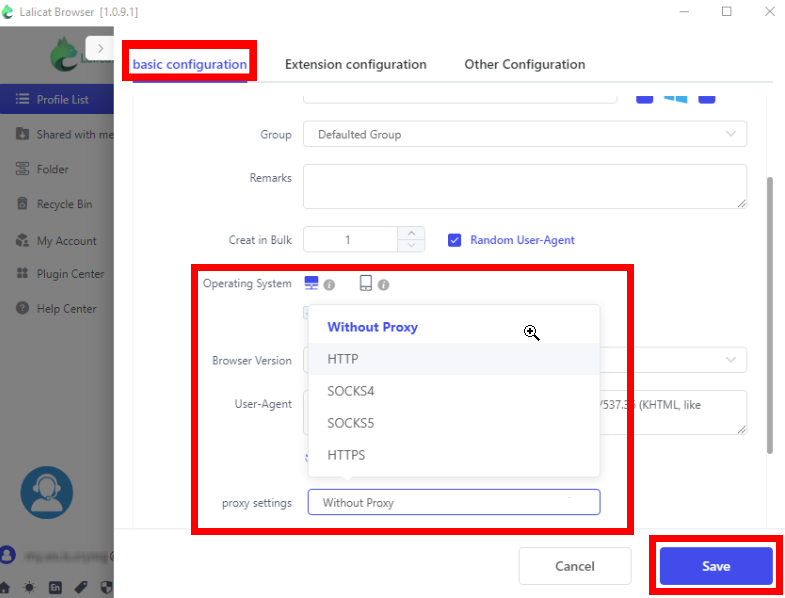This screenshot has width=785, height=598.
Task: Select the mobile device operating system icon
Action: 366,283
